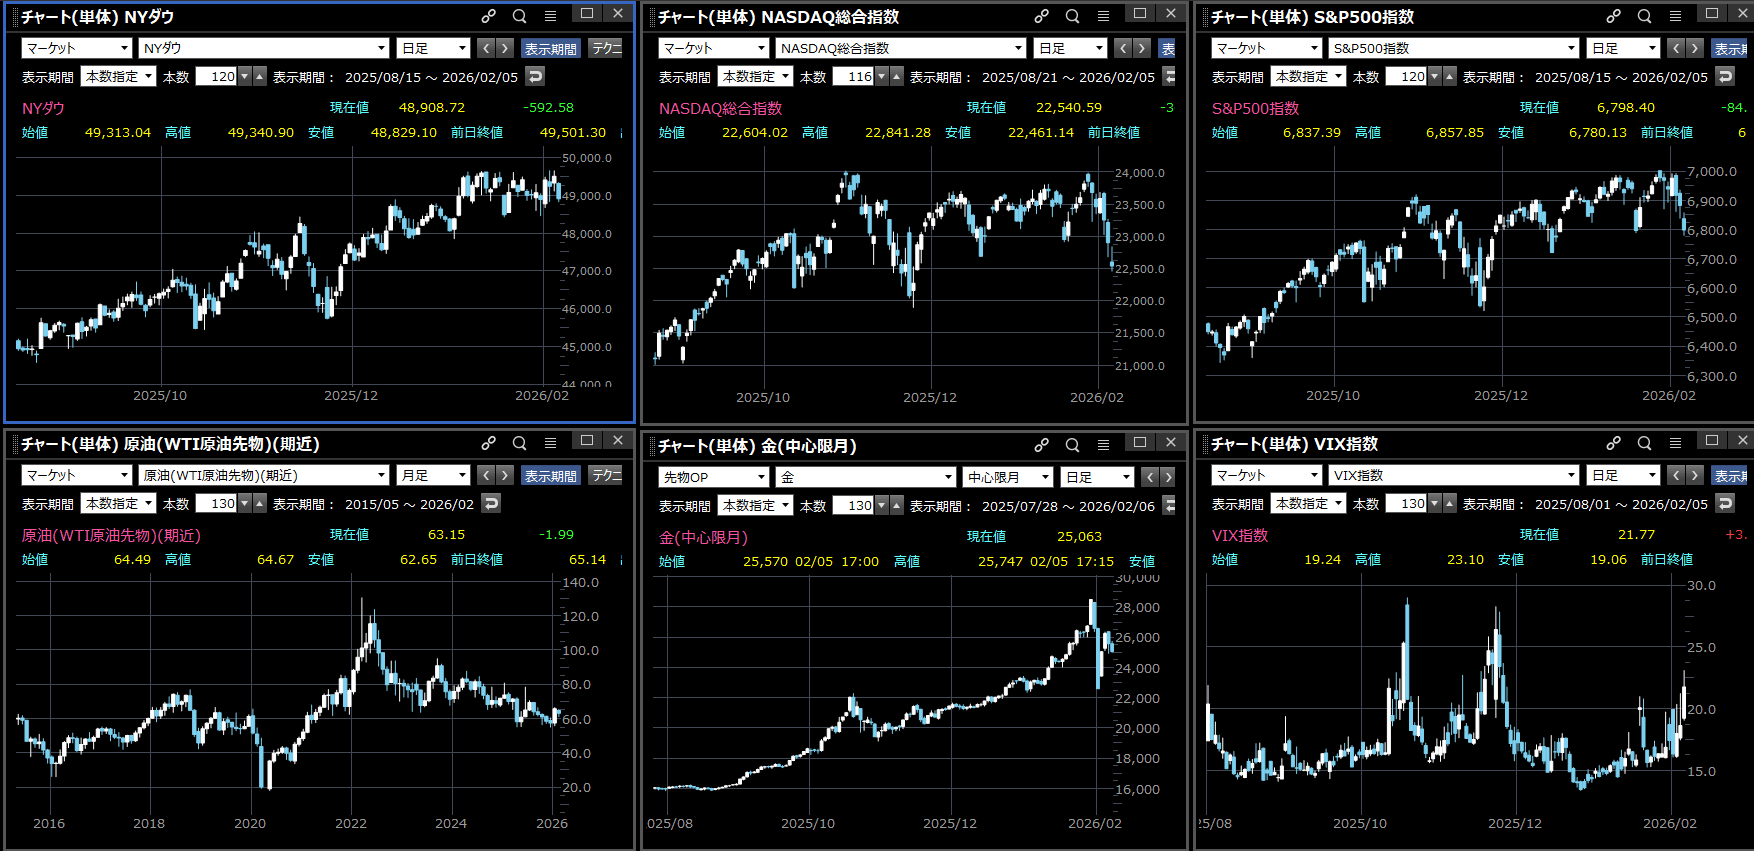This screenshot has width=1754, height=851.
Task: Open the 日足 timeframe dropdown in NYダウ panel
Action: pos(433,48)
